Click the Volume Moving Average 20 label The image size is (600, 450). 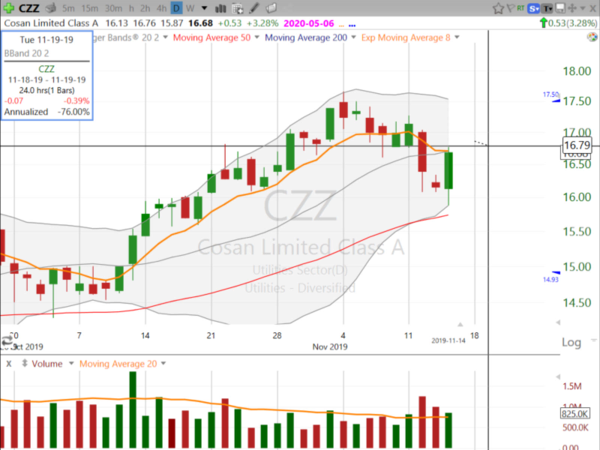tap(118, 364)
